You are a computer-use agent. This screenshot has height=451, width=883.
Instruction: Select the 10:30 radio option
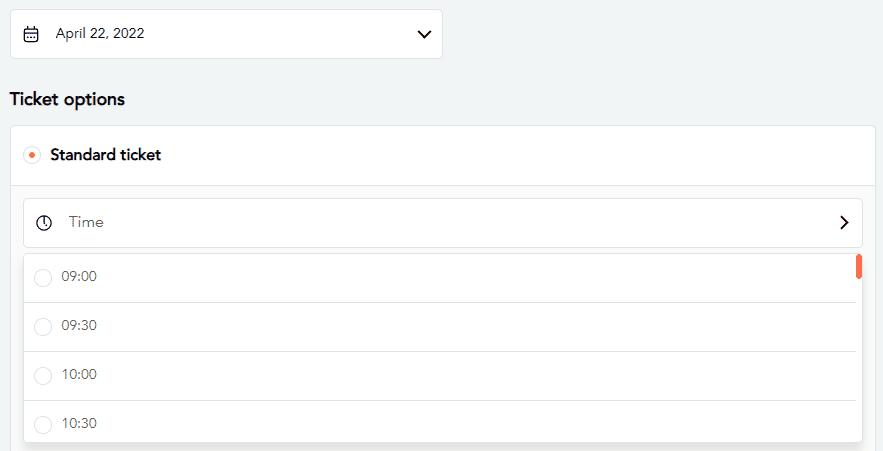pos(43,425)
